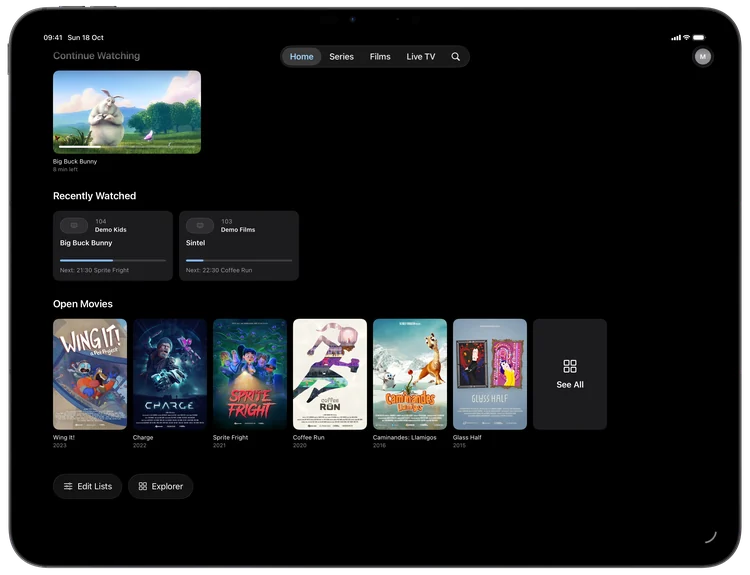Open the profile avatar M
This screenshot has height=575, width=750.
pos(703,56)
